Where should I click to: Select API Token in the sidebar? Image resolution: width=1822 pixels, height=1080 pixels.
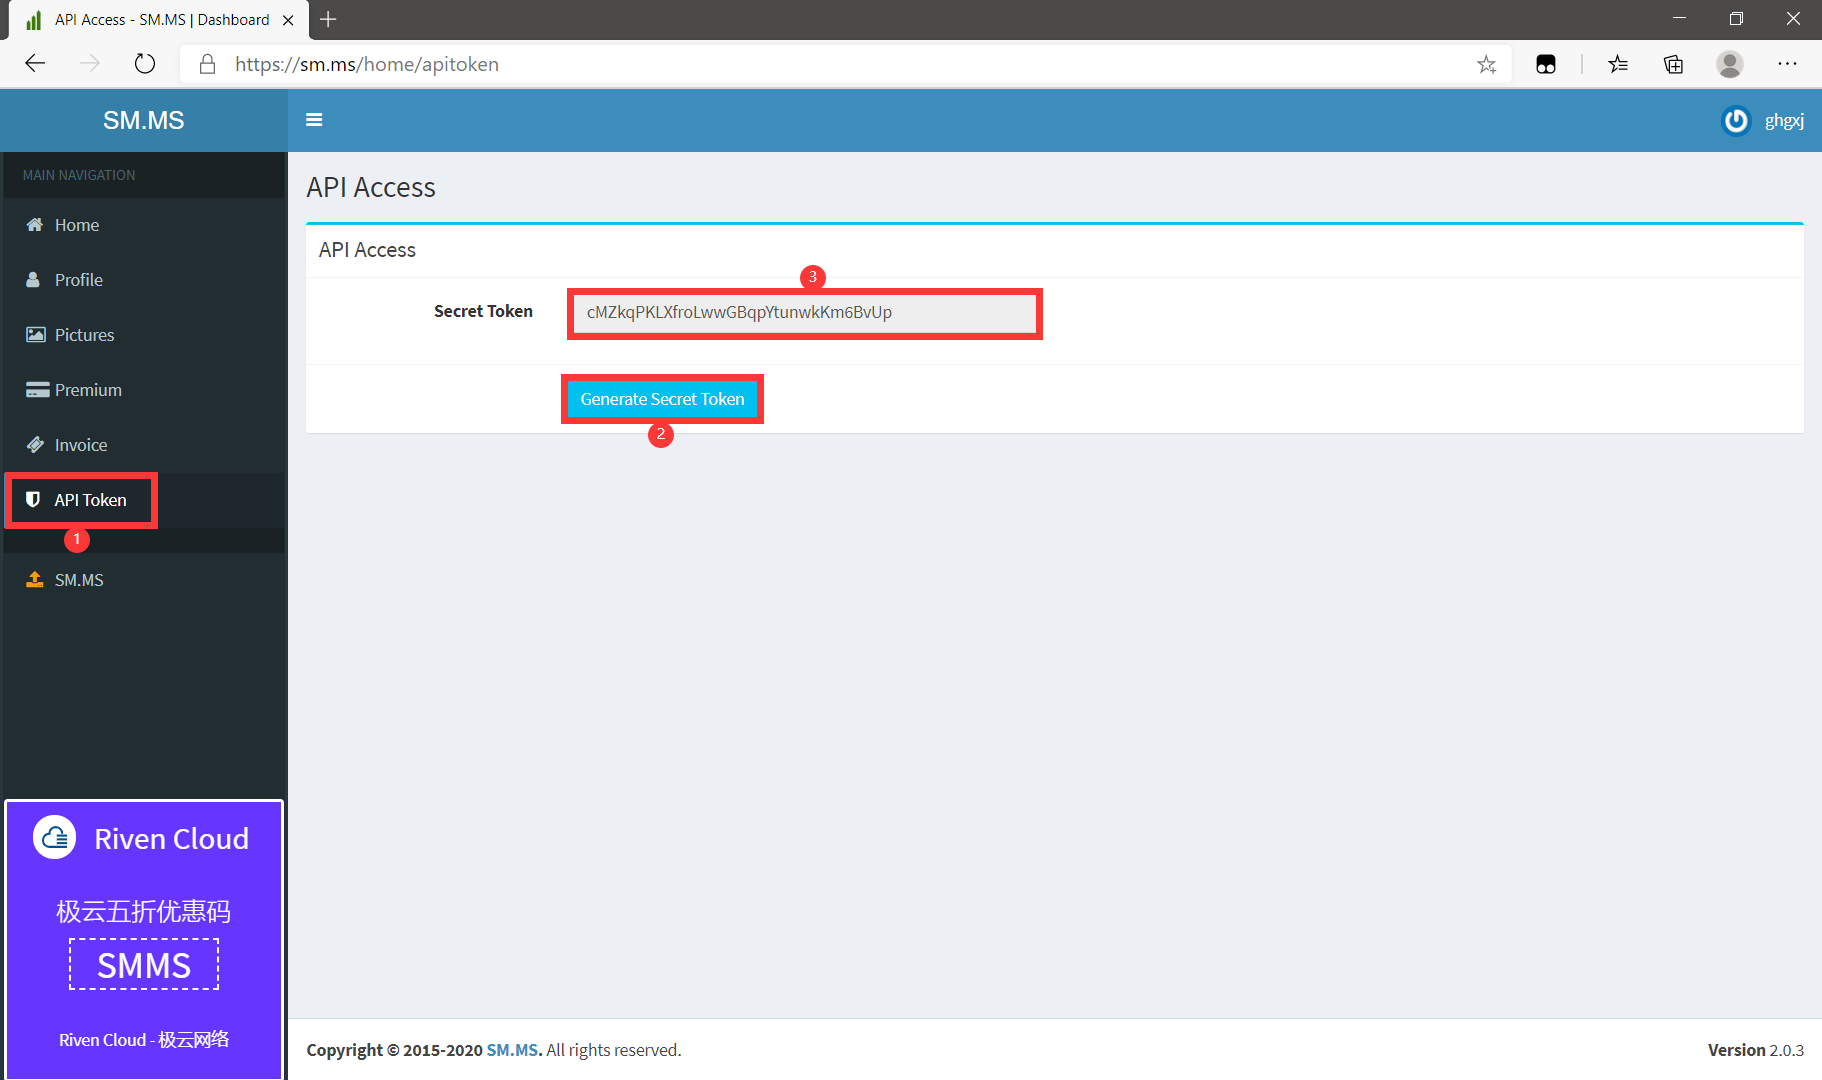tap(144, 500)
